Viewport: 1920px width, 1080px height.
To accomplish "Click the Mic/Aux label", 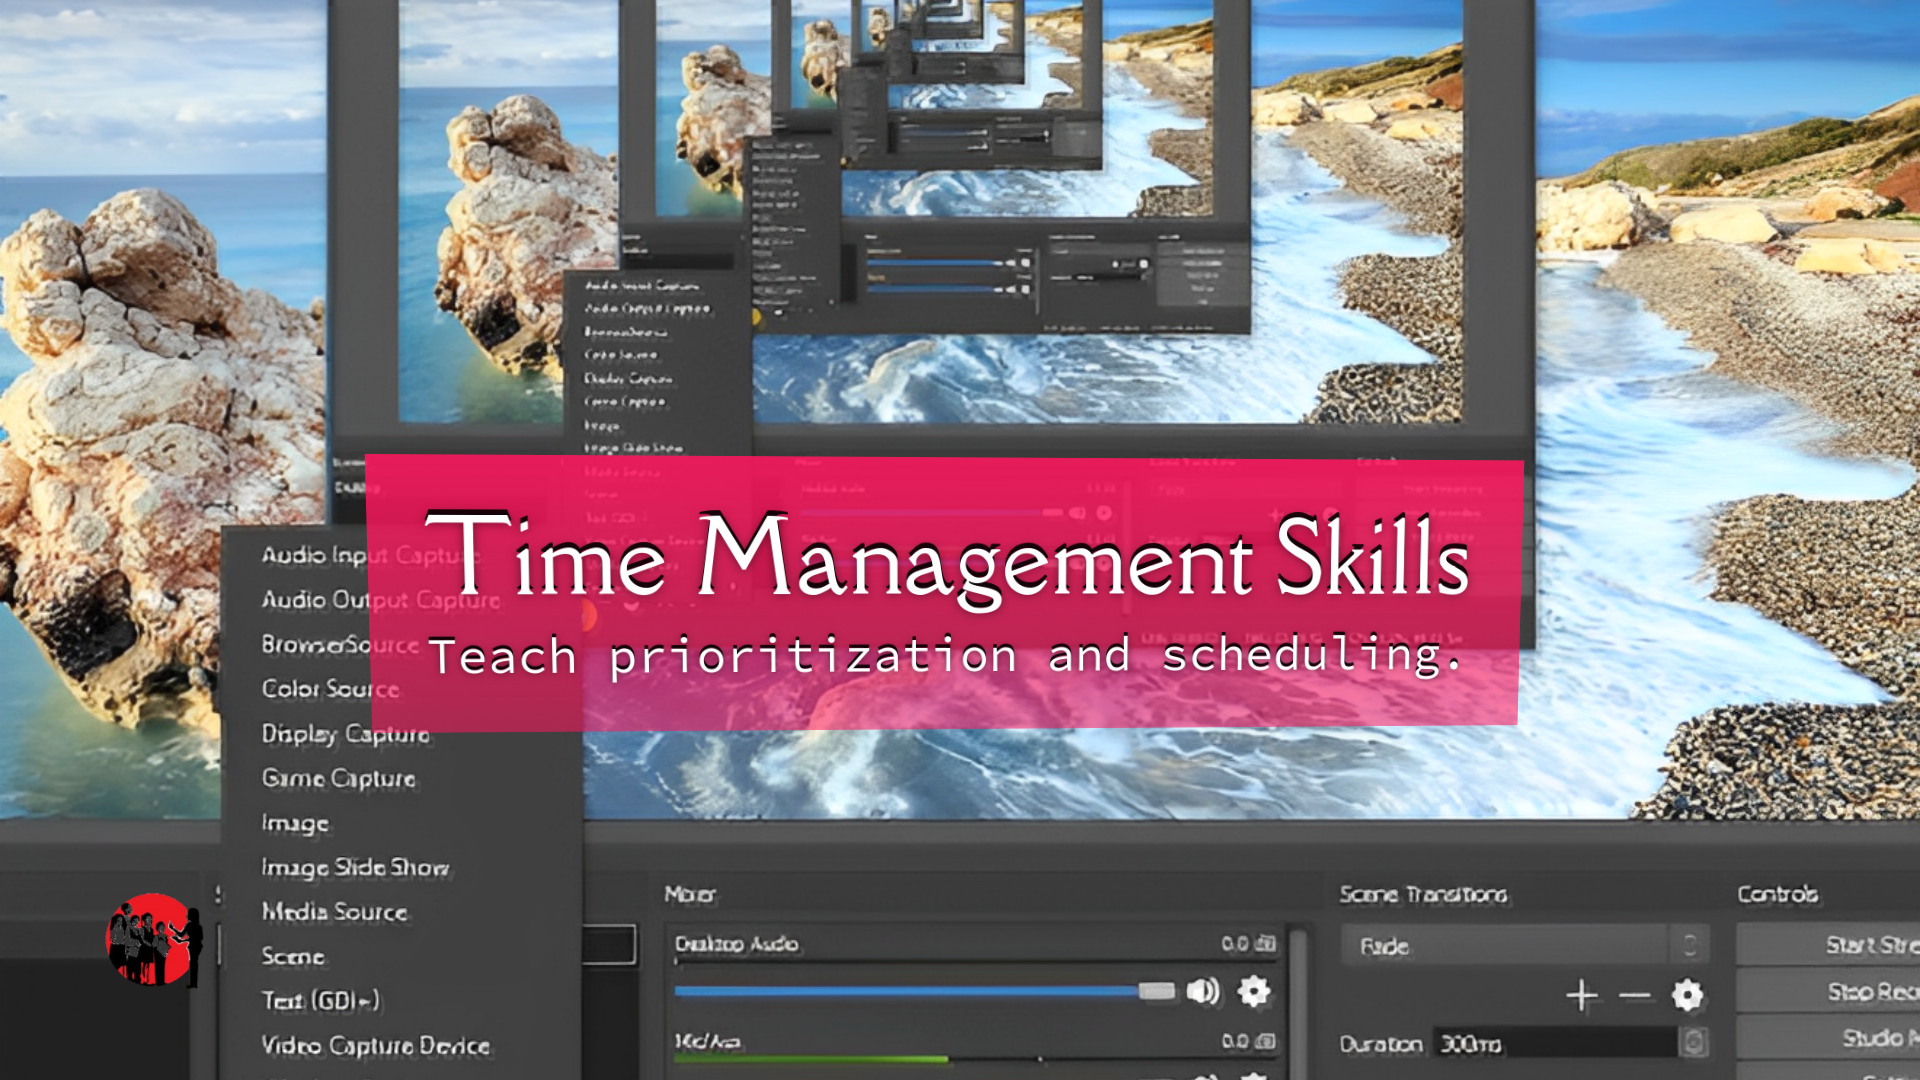I will (x=707, y=1041).
